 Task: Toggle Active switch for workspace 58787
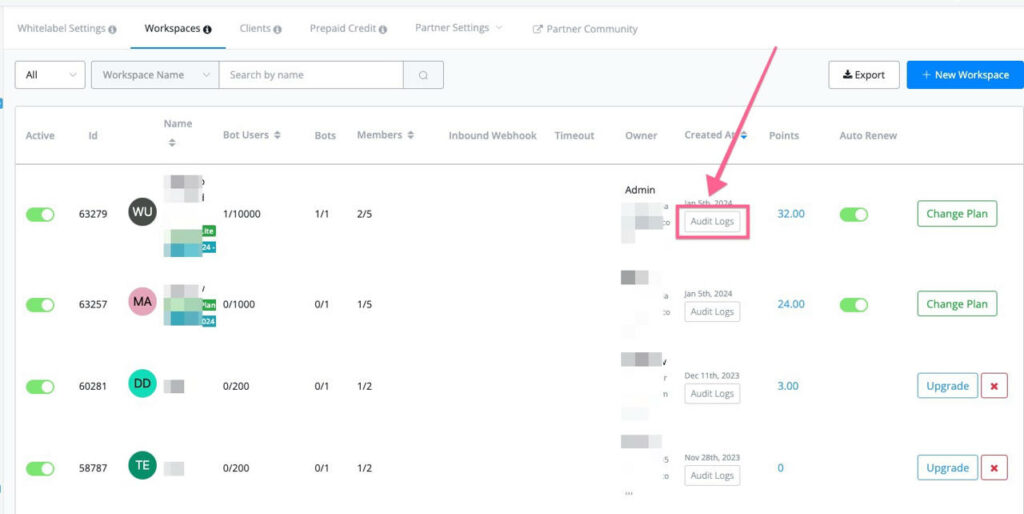(x=40, y=468)
